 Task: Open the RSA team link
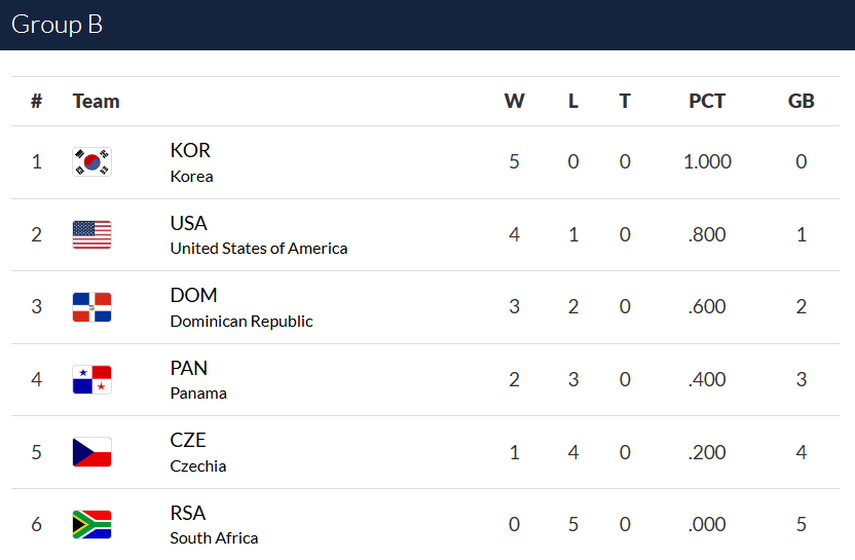coord(188,513)
